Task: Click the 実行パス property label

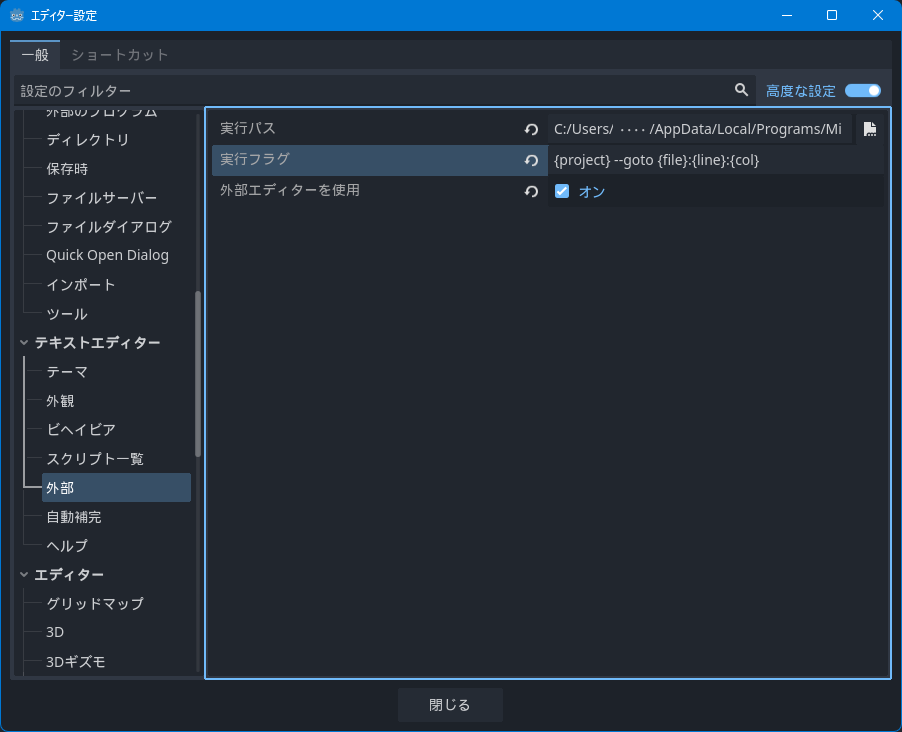Action: click(248, 128)
